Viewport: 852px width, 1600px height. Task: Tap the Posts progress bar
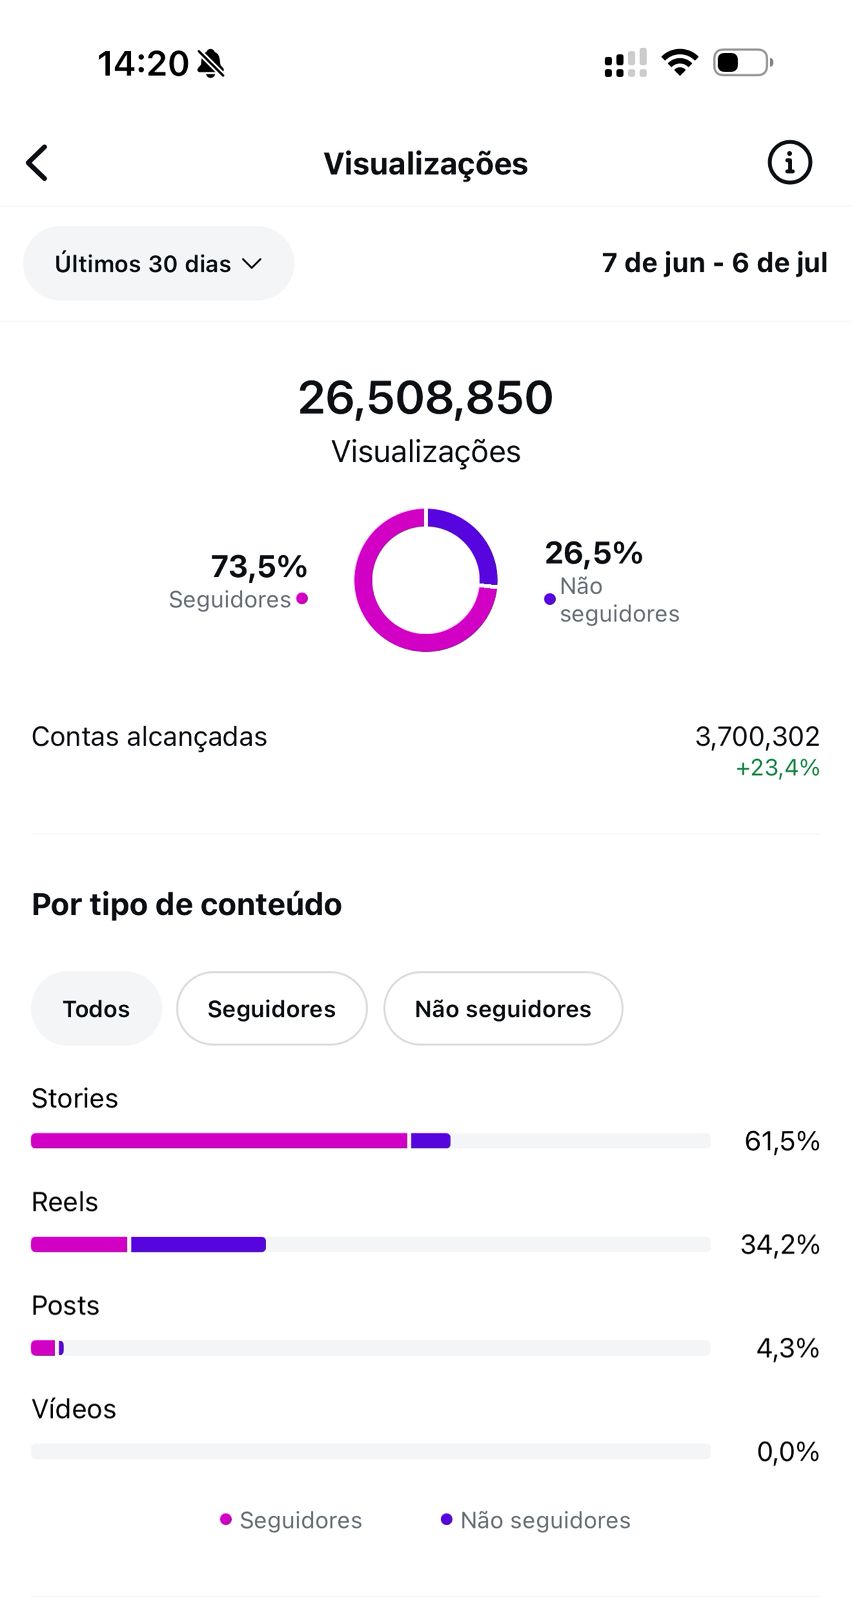370,1348
